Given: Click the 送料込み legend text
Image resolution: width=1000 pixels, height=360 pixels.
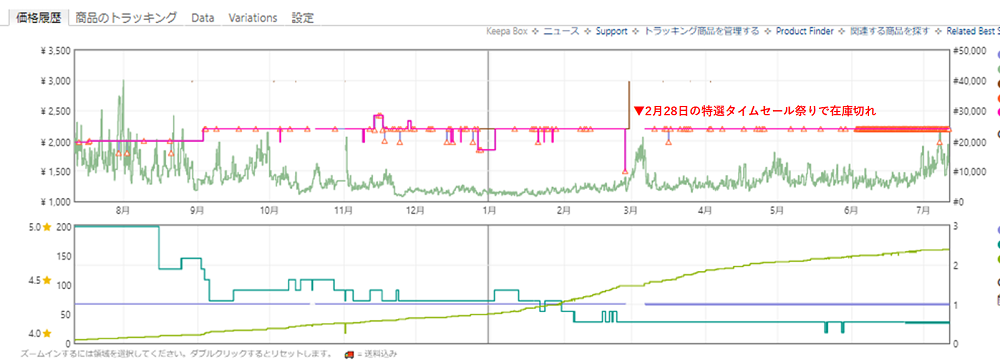Looking at the screenshot, I should [381, 354].
